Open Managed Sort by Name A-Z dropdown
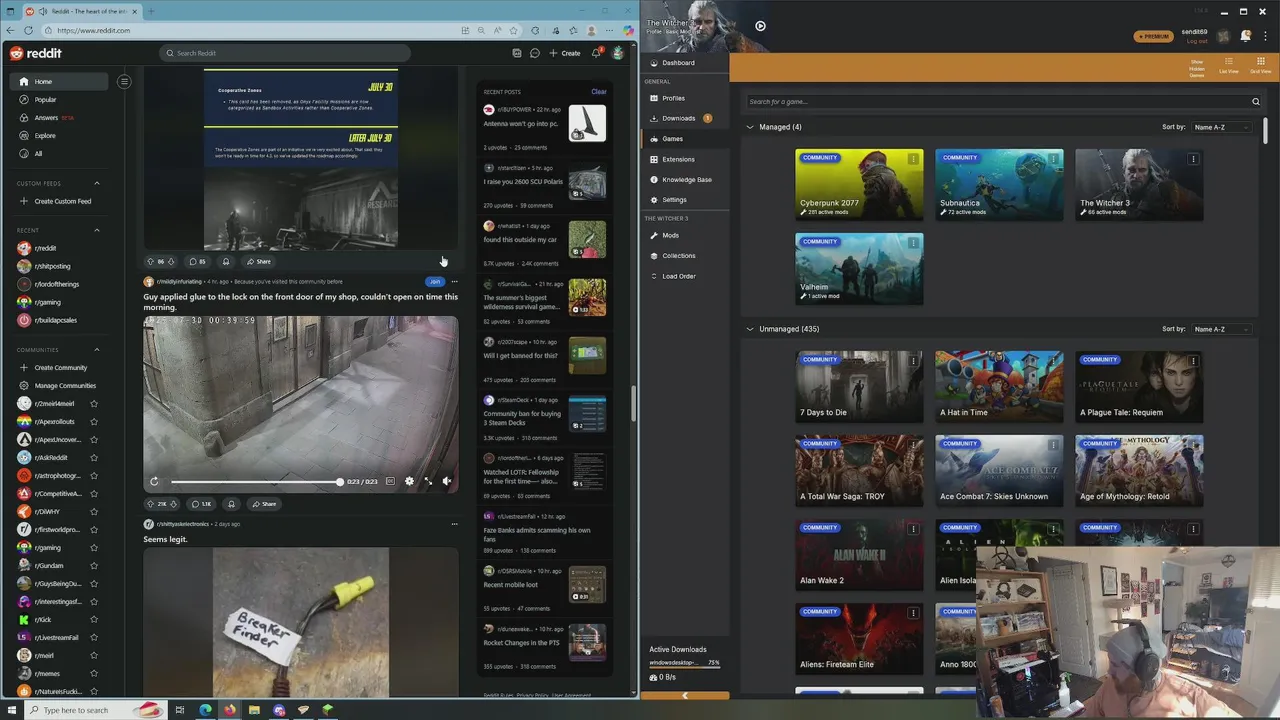This screenshot has width=1280, height=720. tap(1221, 127)
